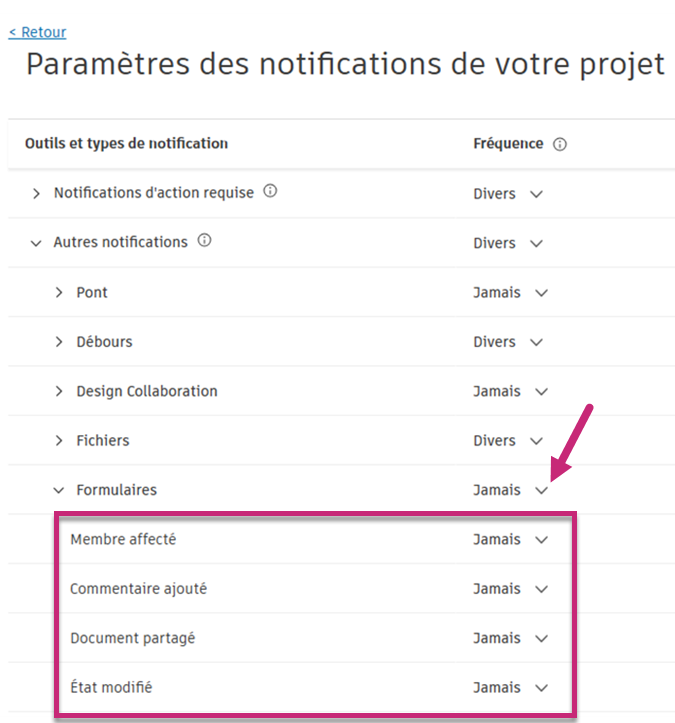Image resolution: width=675 pixels, height=723 pixels.
Task: Expand the Débours row
Action: (59, 342)
